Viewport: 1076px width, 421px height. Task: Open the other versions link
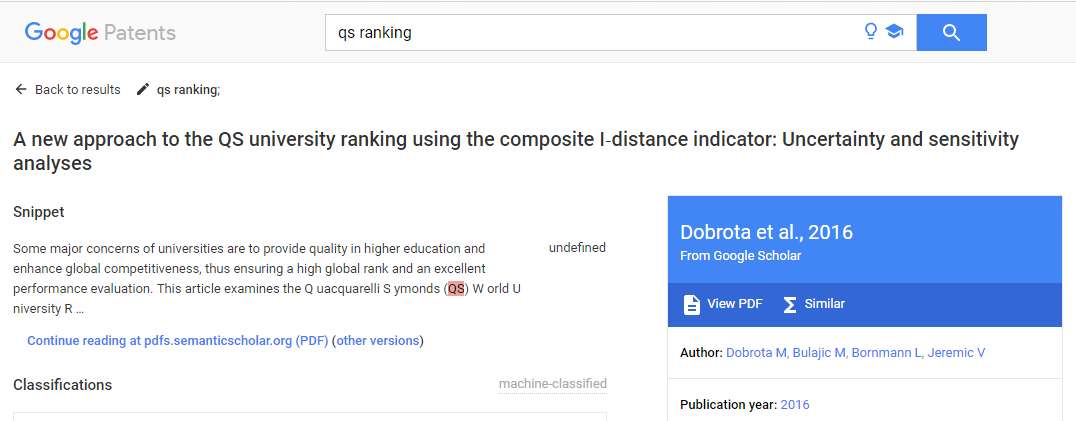(377, 341)
